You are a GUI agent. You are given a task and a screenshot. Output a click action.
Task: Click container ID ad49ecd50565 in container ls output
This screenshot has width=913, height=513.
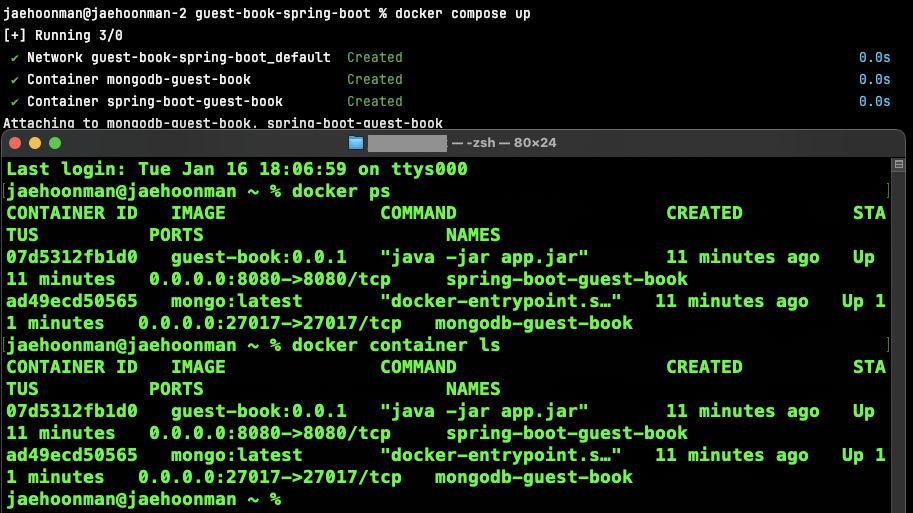point(72,456)
